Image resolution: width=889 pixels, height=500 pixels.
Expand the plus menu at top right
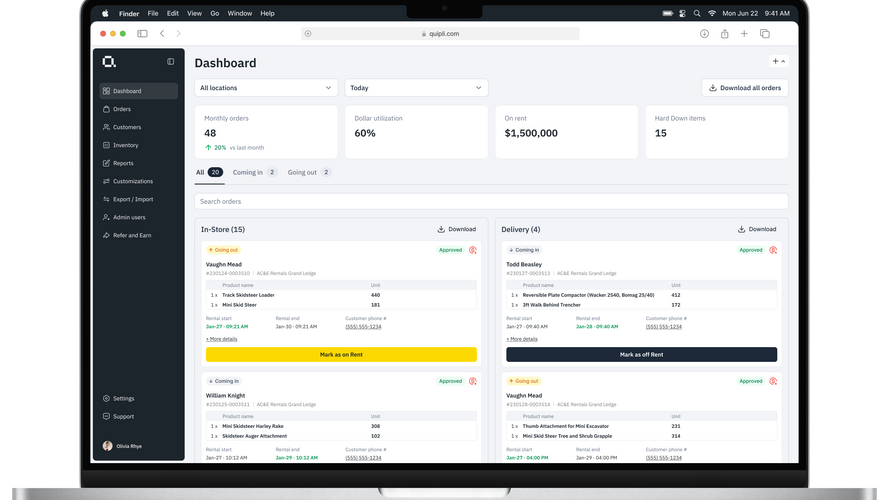[x=778, y=61]
